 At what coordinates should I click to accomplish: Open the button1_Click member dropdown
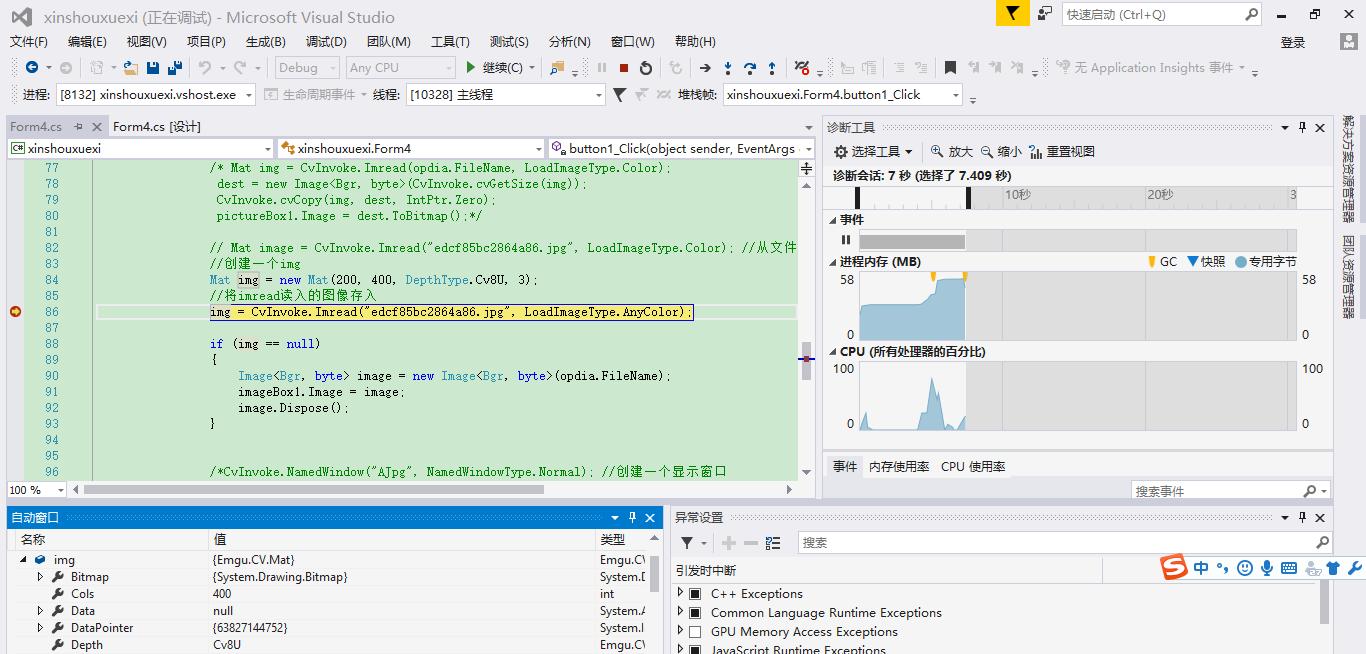(680, 149)
